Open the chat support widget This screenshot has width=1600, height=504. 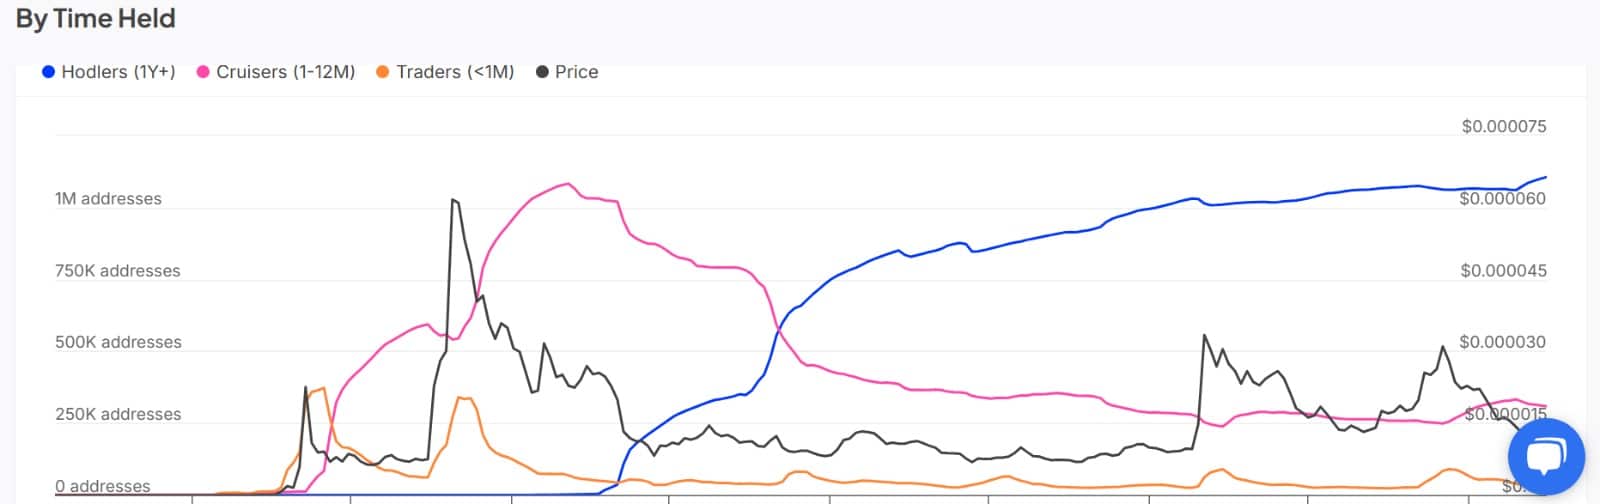pyautogui.click(x=1546, y=458)
